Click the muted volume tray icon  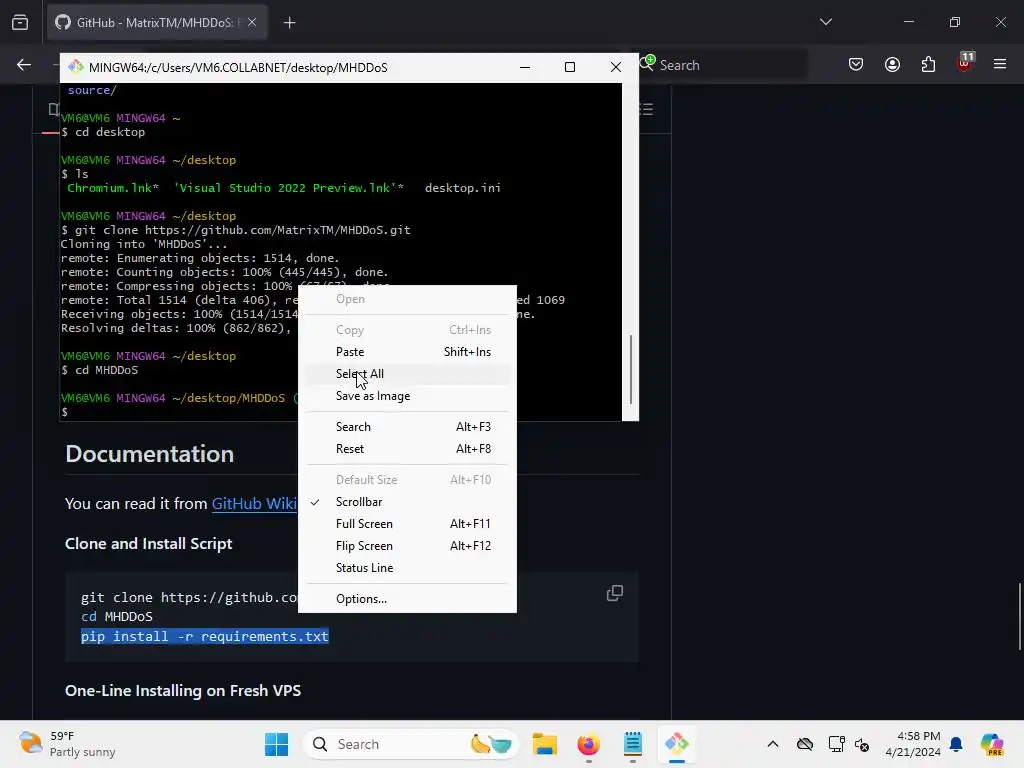tap(862, 744)
